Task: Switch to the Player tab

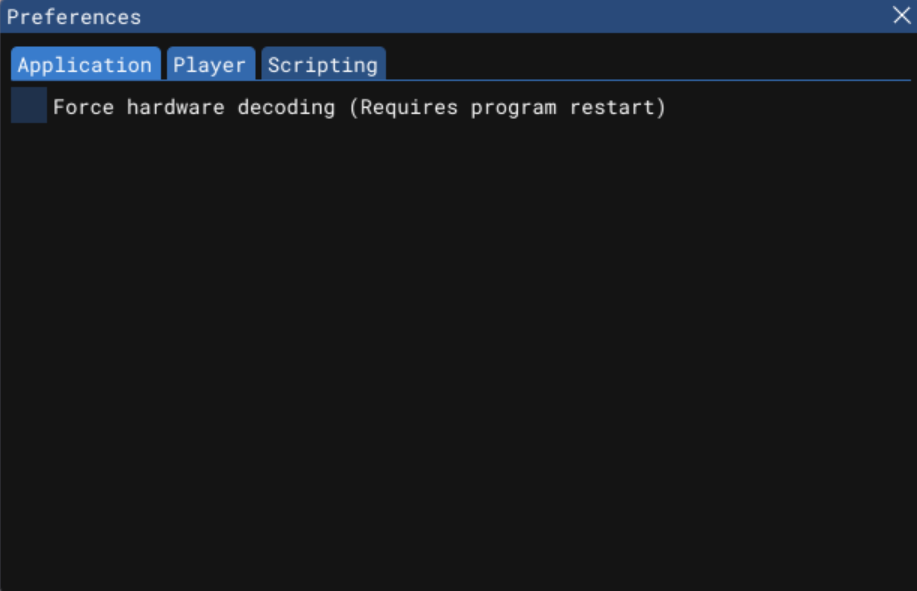Action: [x=211, y=64]
